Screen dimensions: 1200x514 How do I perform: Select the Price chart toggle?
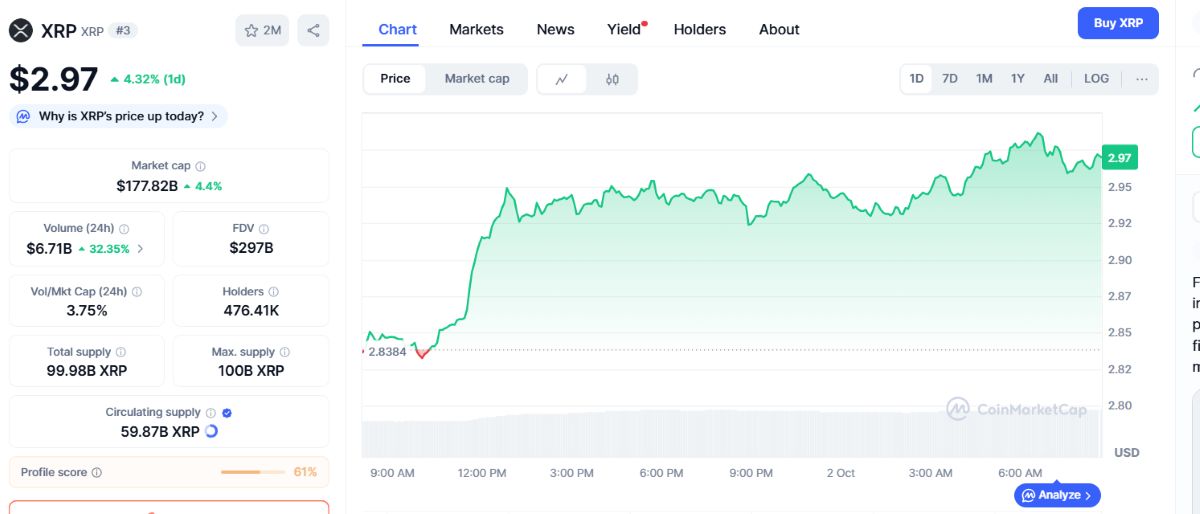tap(395, 79)
